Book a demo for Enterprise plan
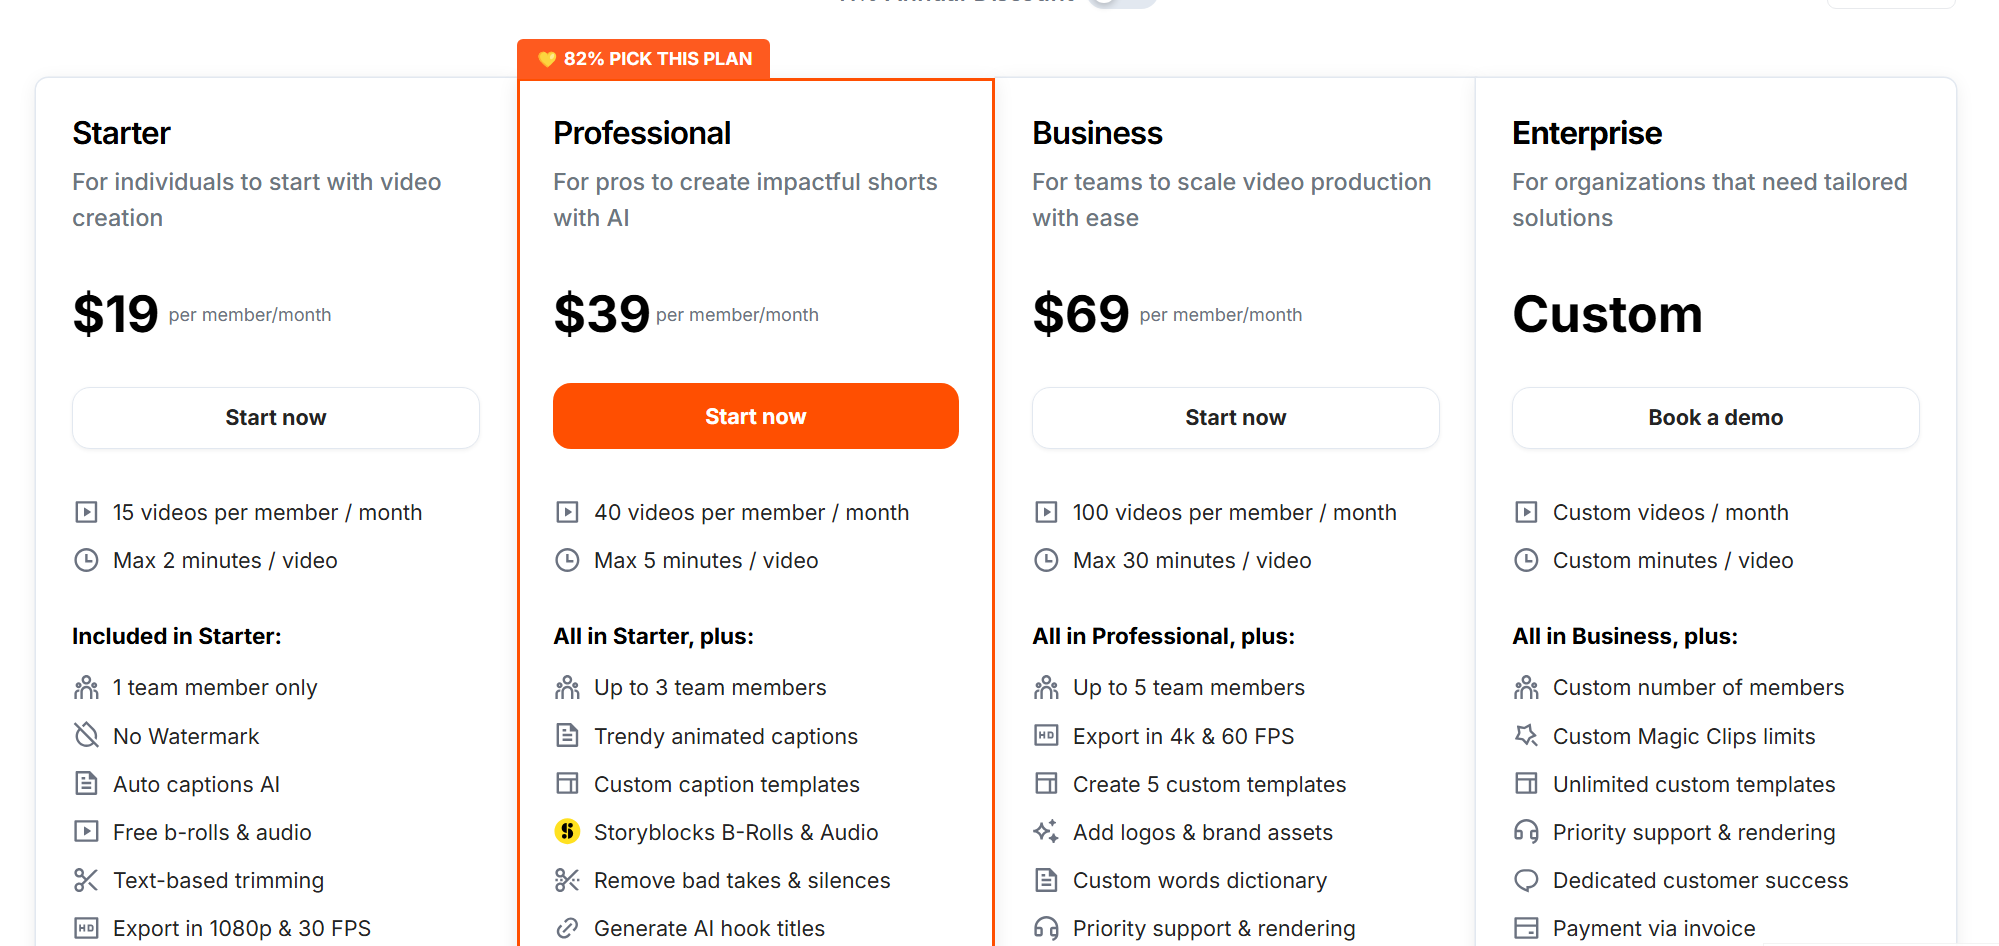Image resolution: width=1999 pixels, height=946 pixels. 1715,418
